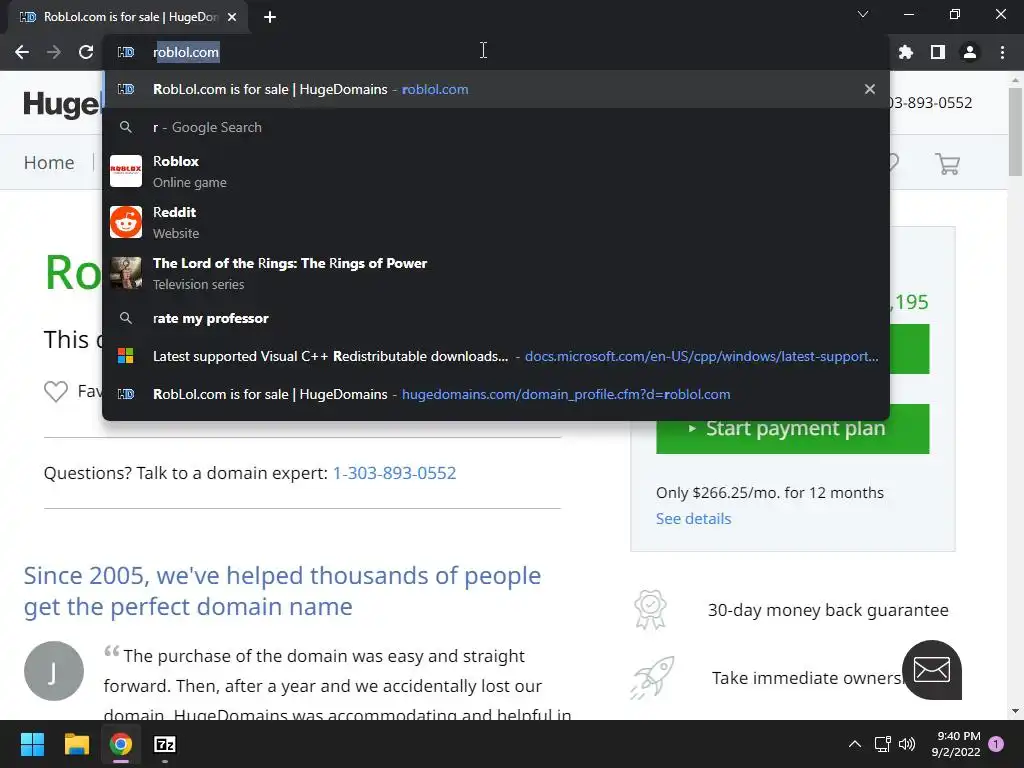Open the Windows Start menu
Image resolution: width=1024 pixels, height=768 pixels.
(x=32, y=744)
